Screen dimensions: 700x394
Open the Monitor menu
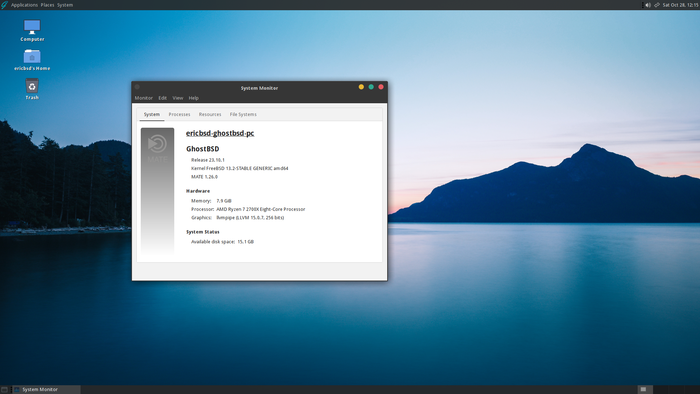pos(144,98)
